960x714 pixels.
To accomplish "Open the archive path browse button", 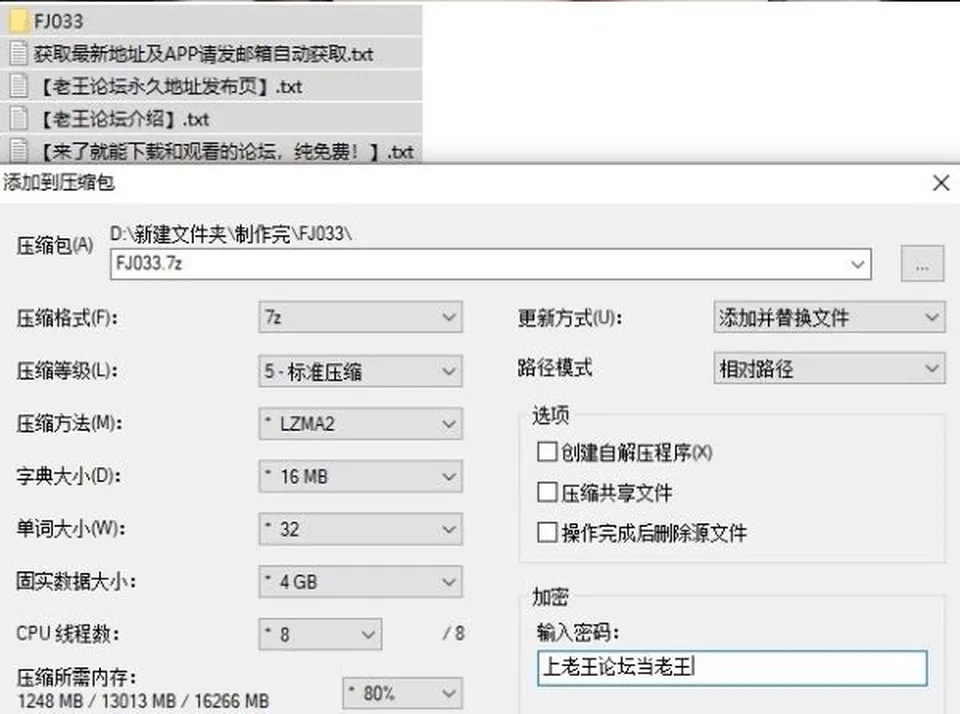I will 922,264.
